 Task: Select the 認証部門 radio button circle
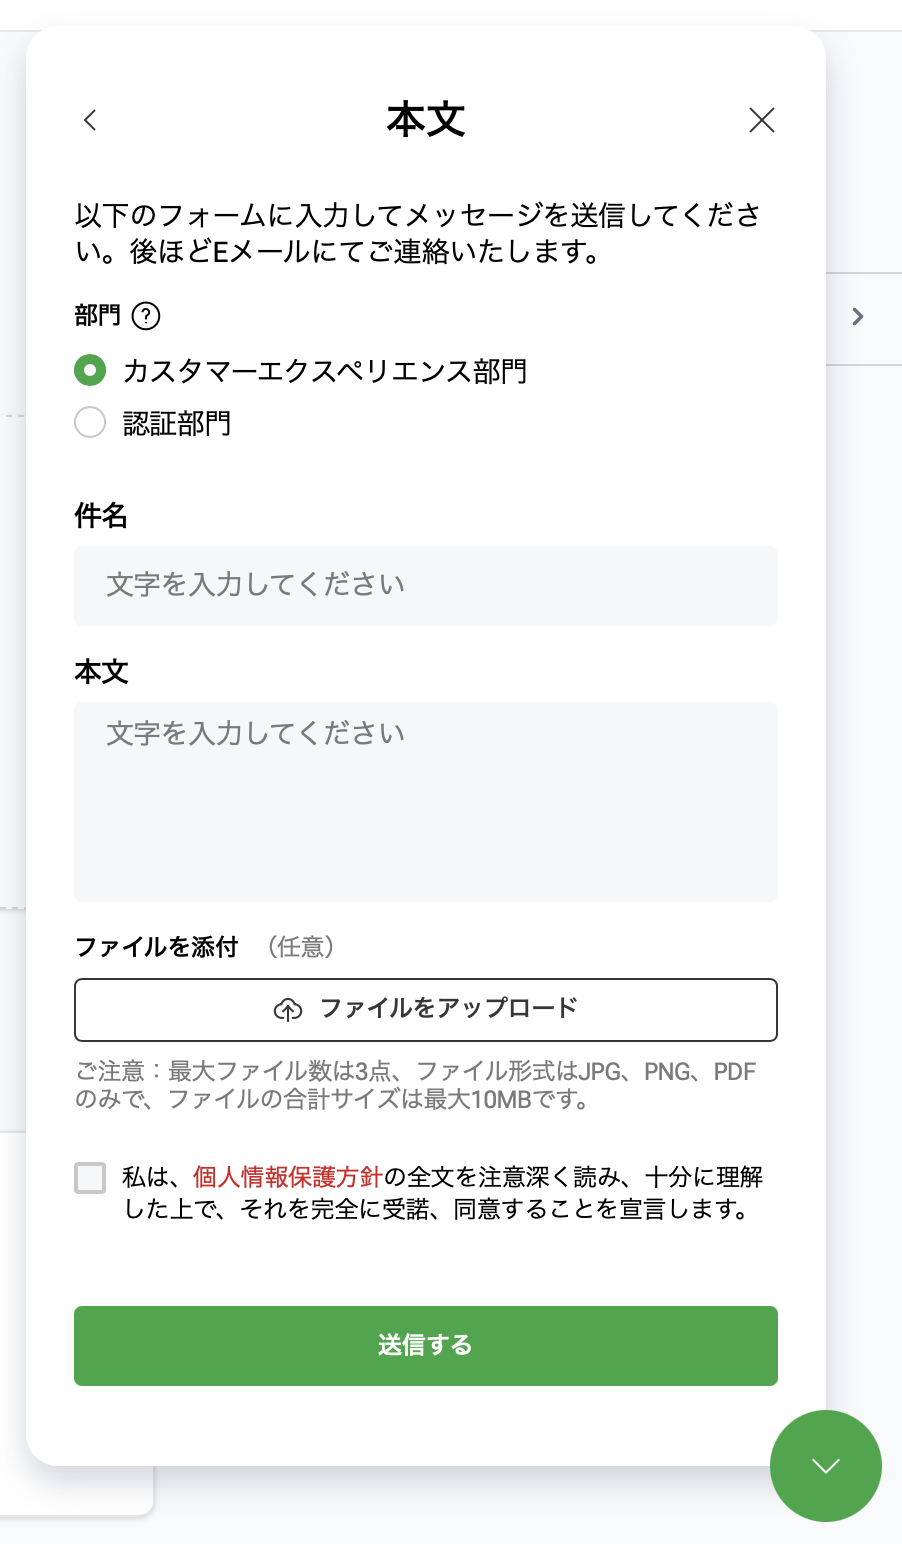[90, 423]
